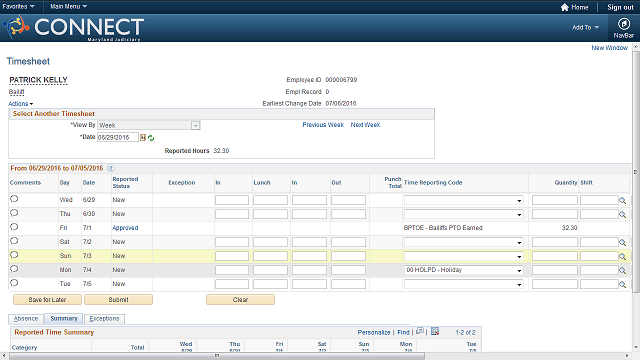The image size is (640, 360).
Task: Click the Submit button
Action: coord(118,300)
